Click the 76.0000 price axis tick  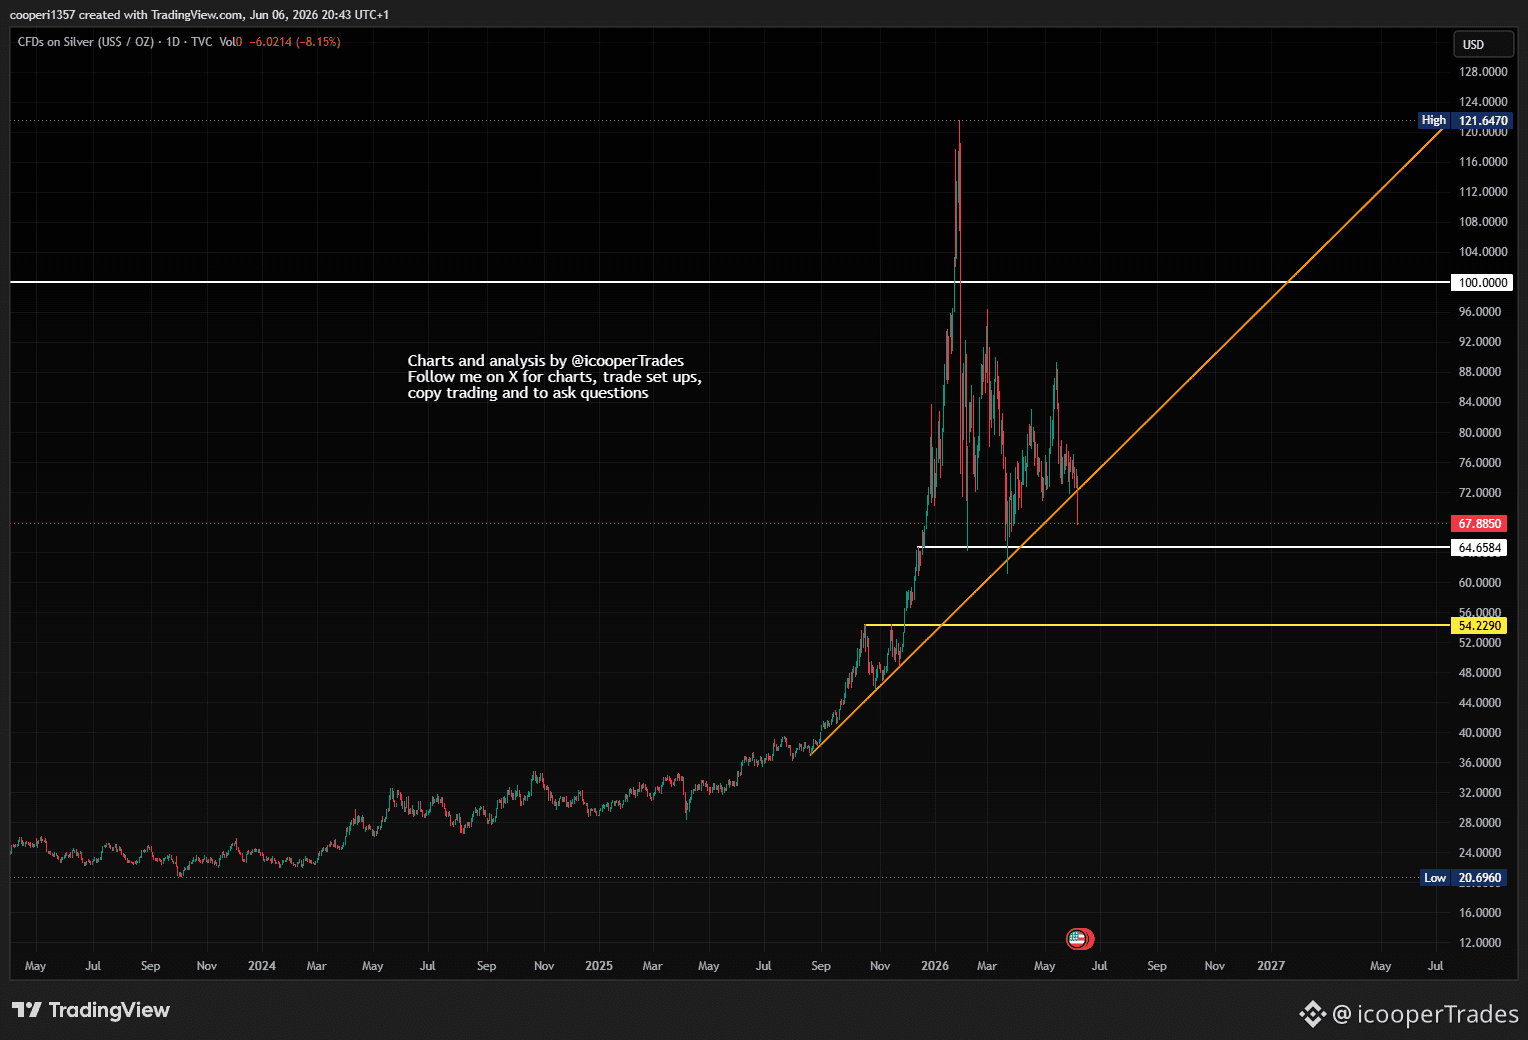[x=1480, y=463]
